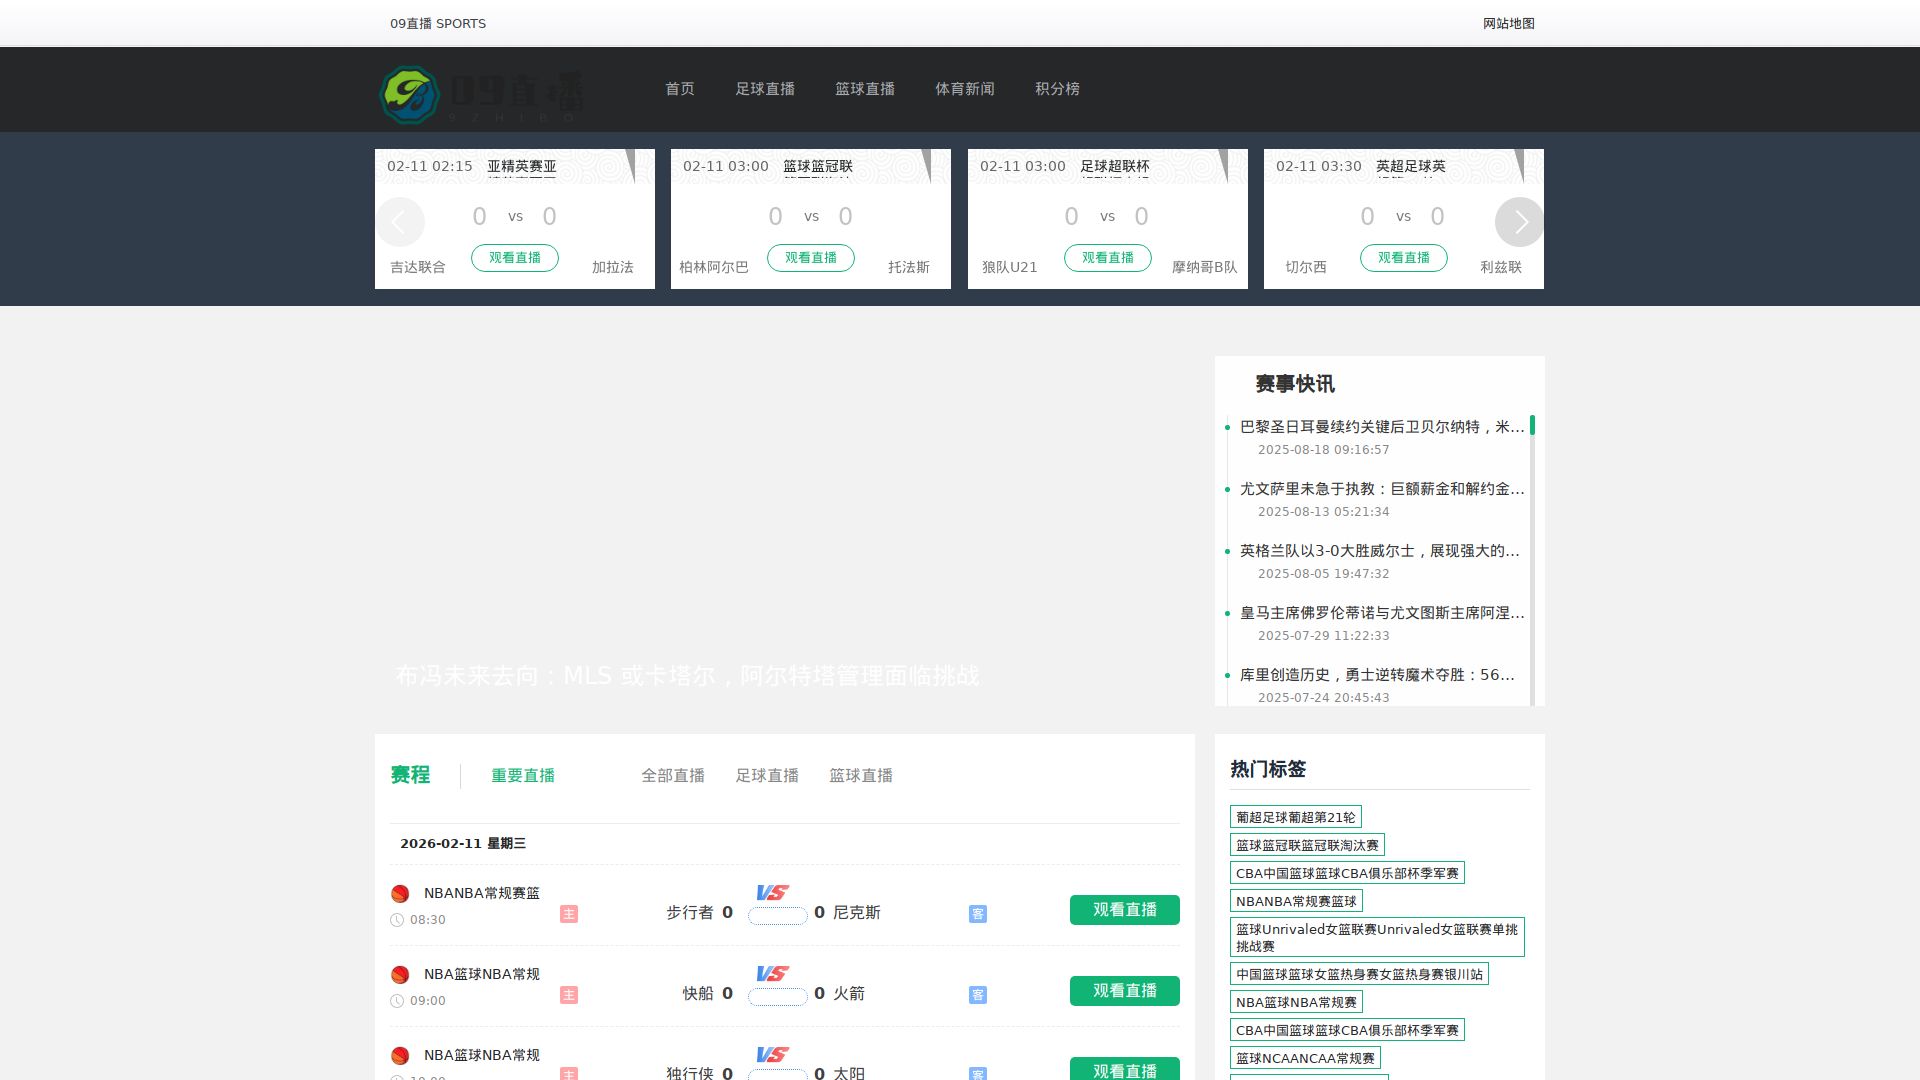Click the 客 away badge on the 尼克斯 row
The image size is (1920, 1080).
977,913
